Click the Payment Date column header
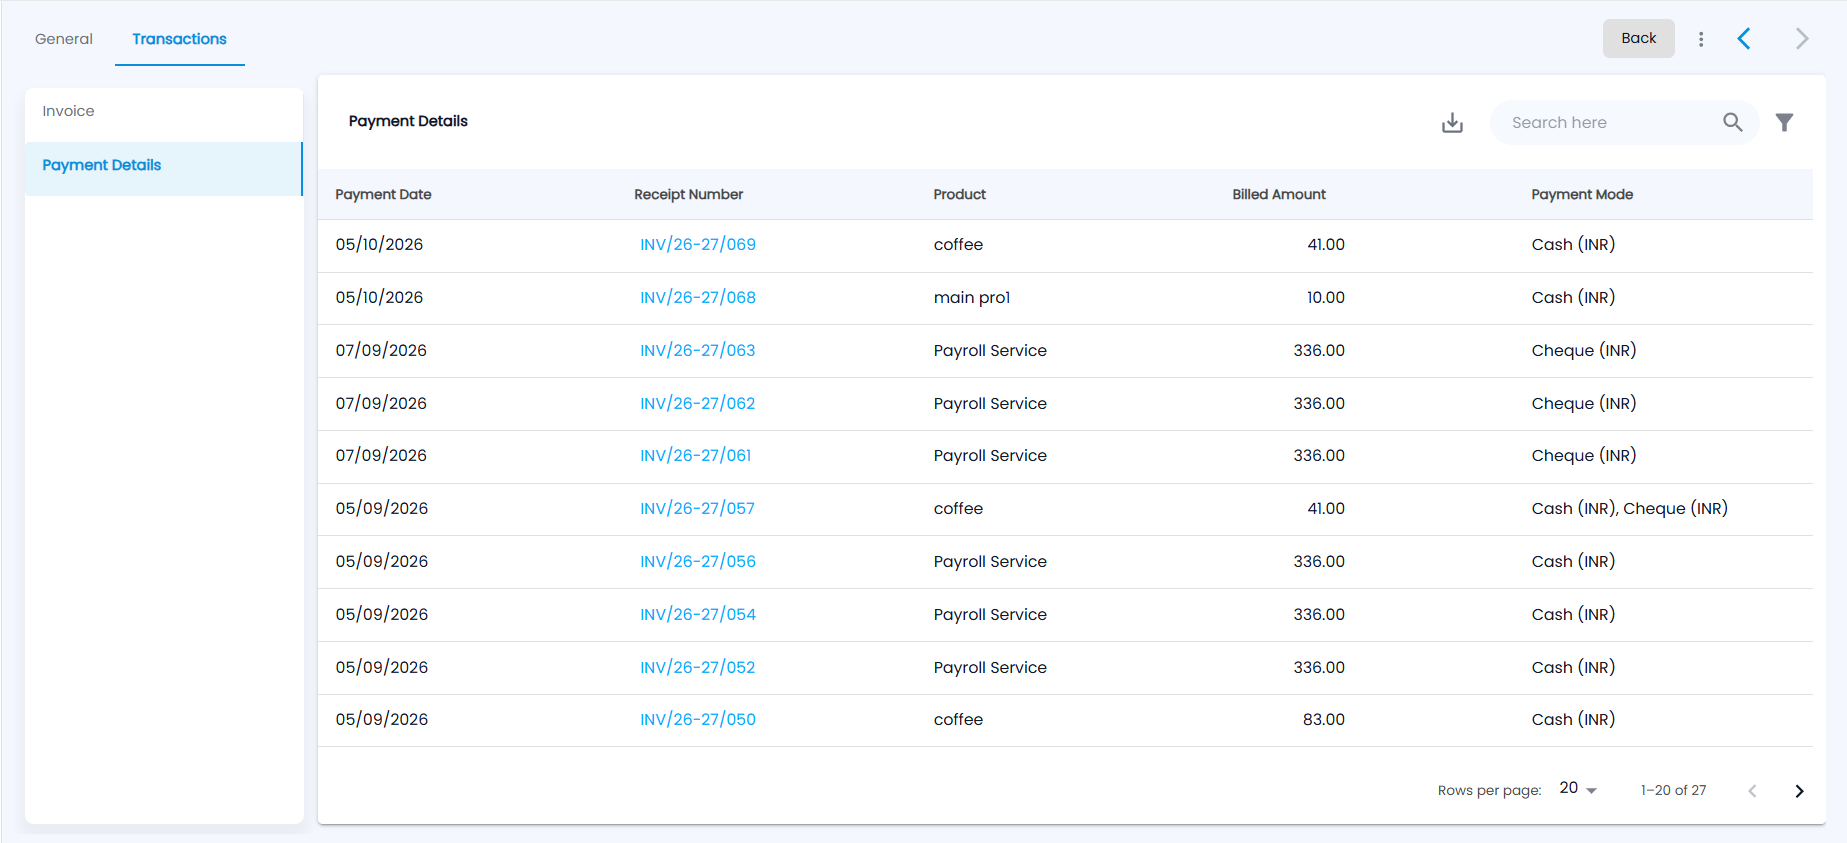Viewport: 1847px width, 843px height. pyautogui.click(x=384, y=195)
